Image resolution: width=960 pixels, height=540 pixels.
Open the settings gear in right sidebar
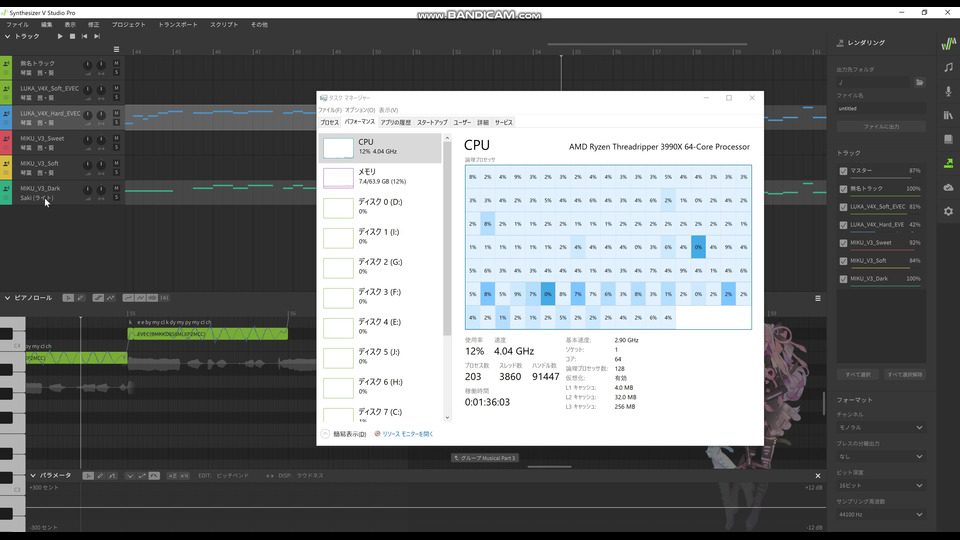click(x=948, y=211)
